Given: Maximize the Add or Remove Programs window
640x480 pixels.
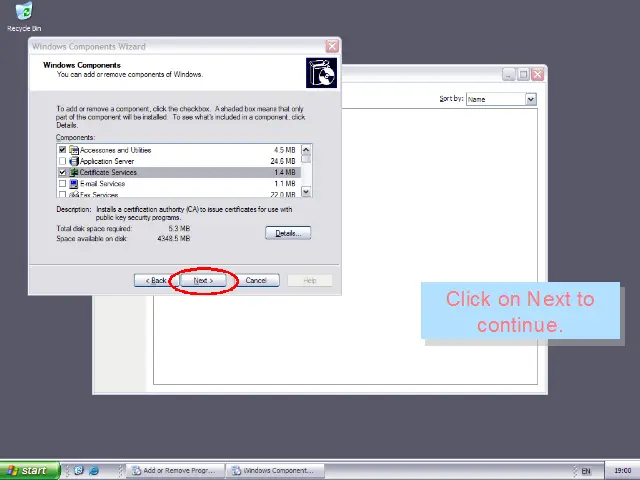Looking at the screenshot, I should pyautogui.click(x=523, y=75).
